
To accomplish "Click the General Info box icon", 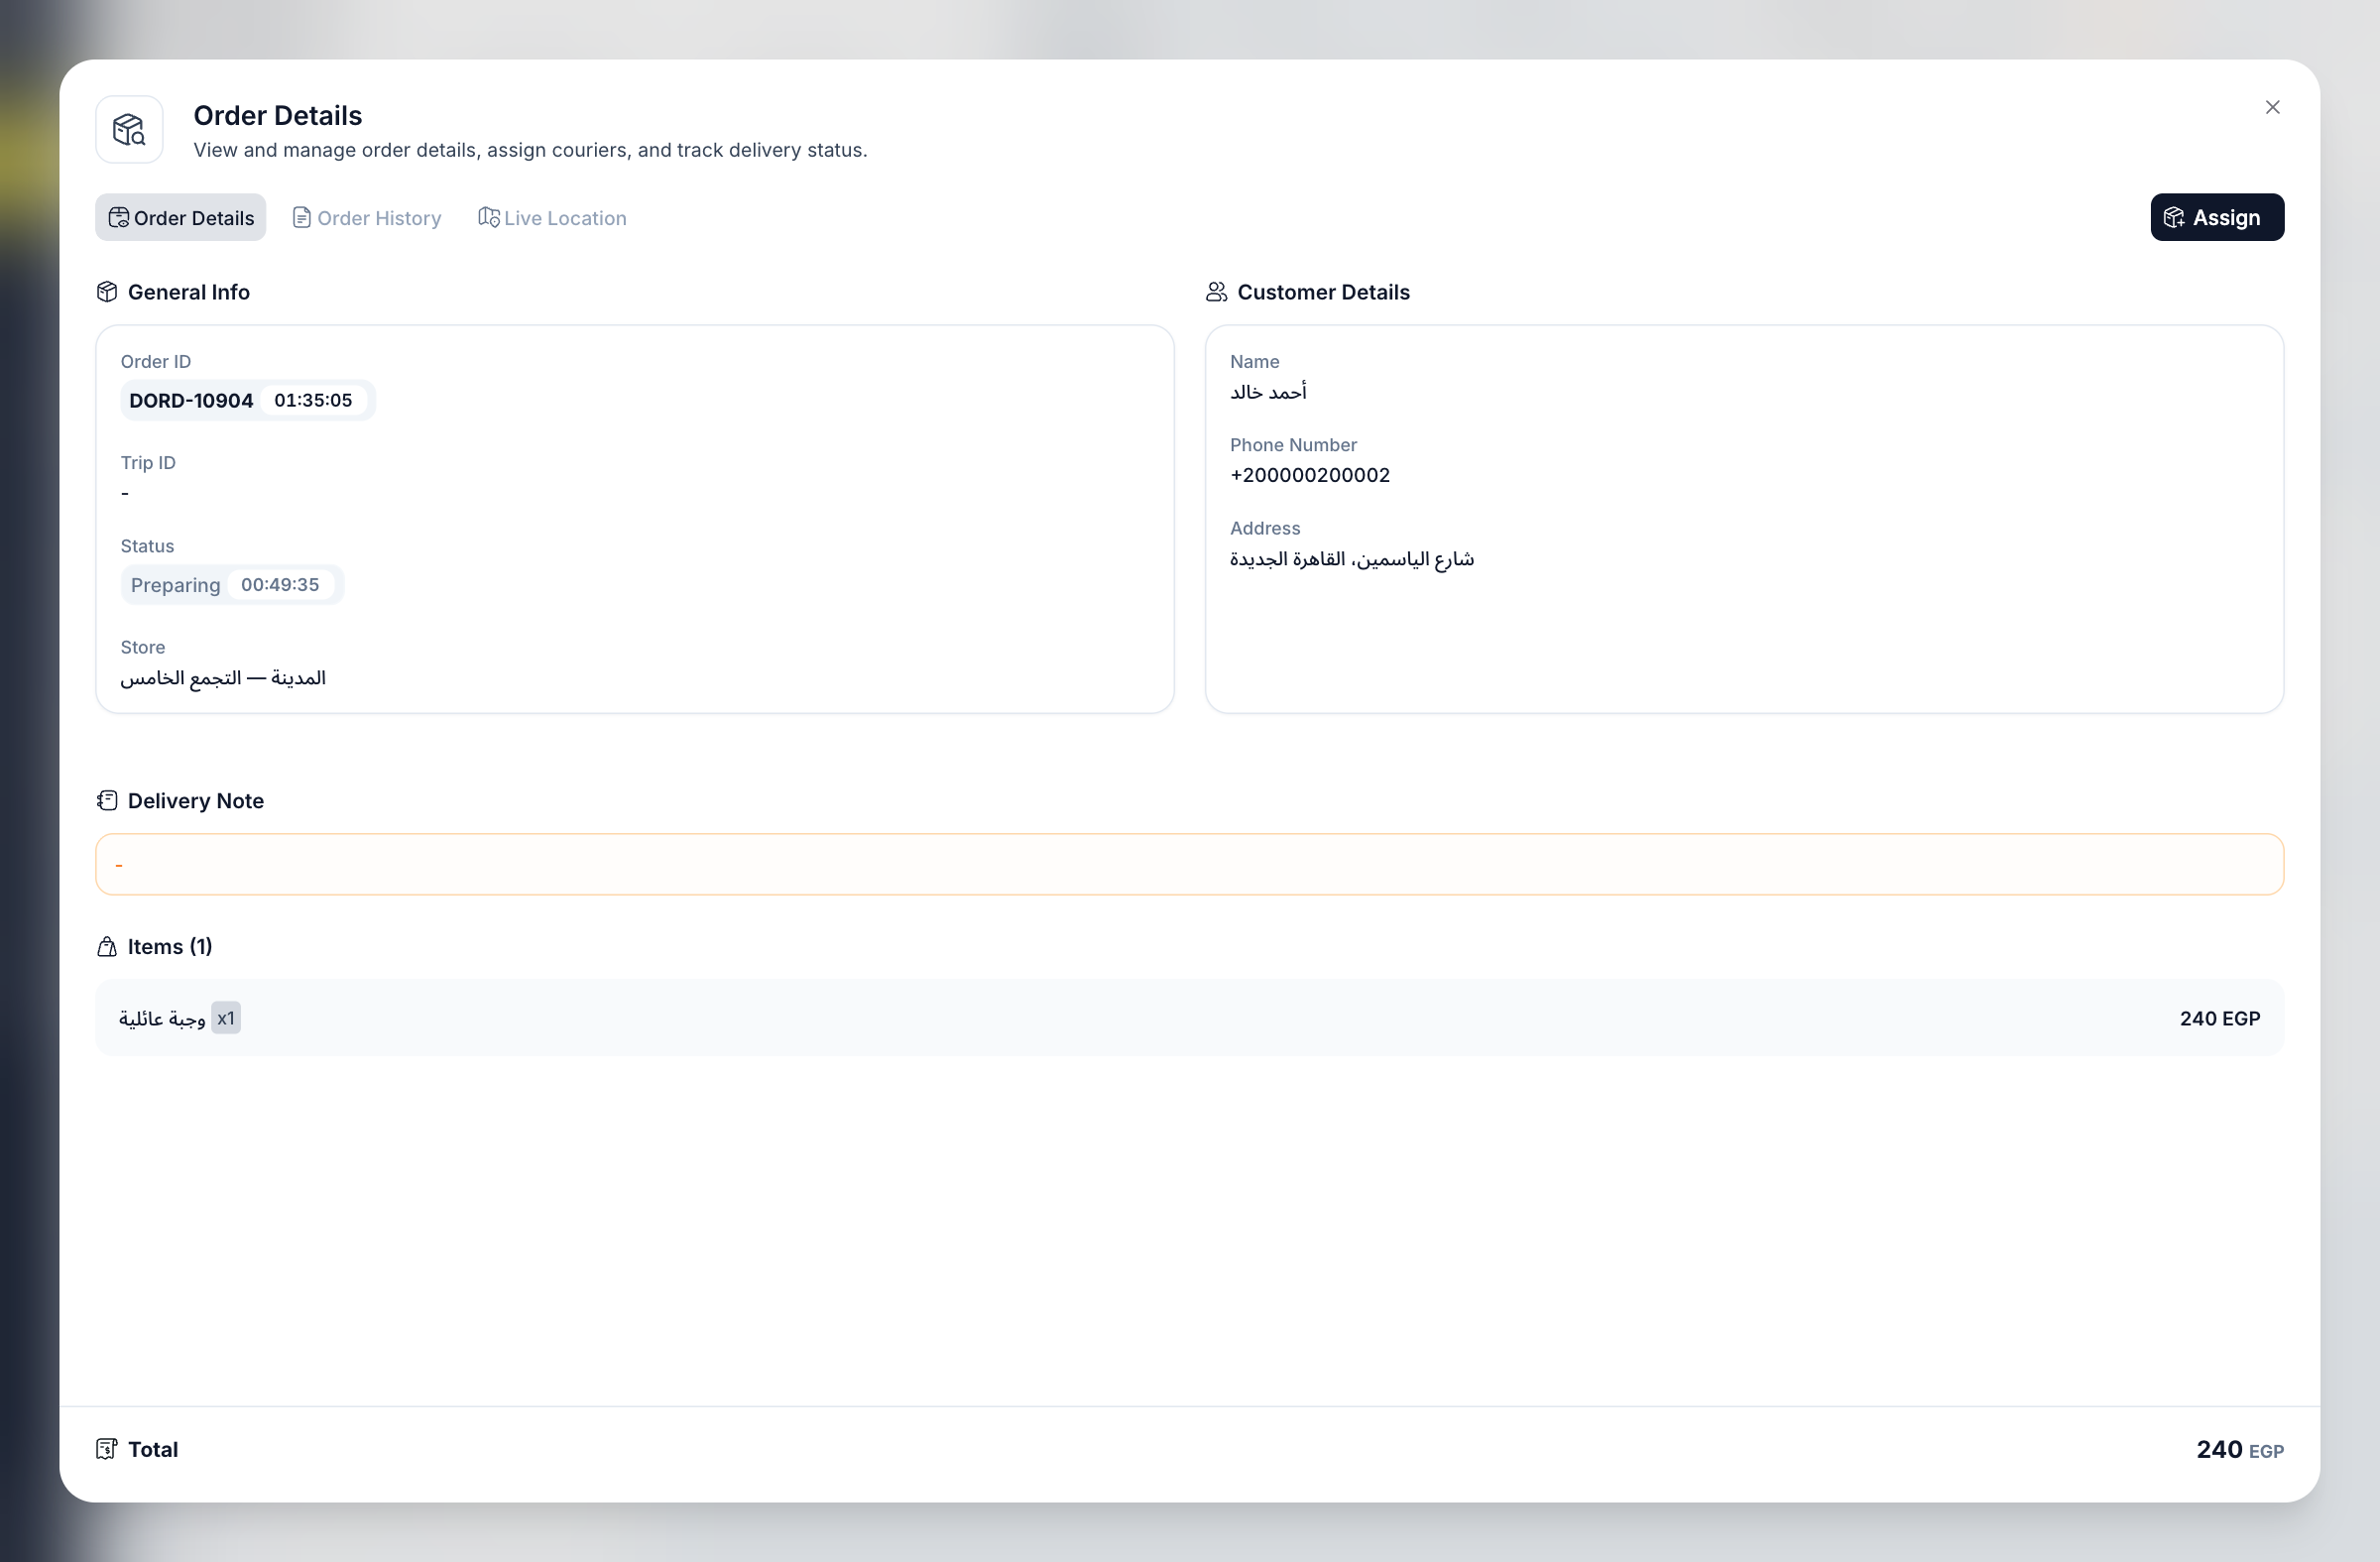I will (107, 292).
